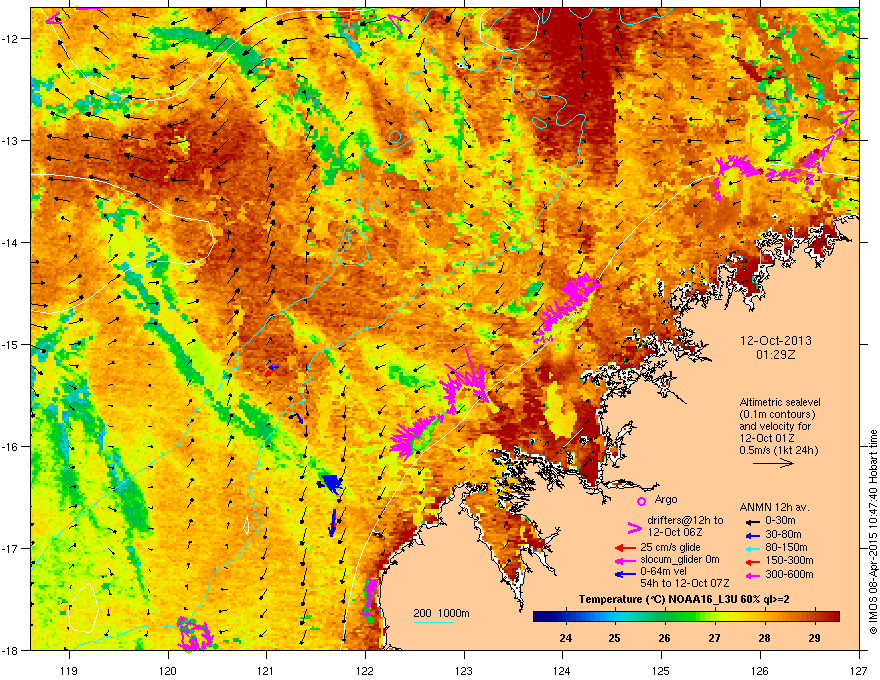Click the blue arrow beside 0-64m vel
880x680 pixels.
625,574
